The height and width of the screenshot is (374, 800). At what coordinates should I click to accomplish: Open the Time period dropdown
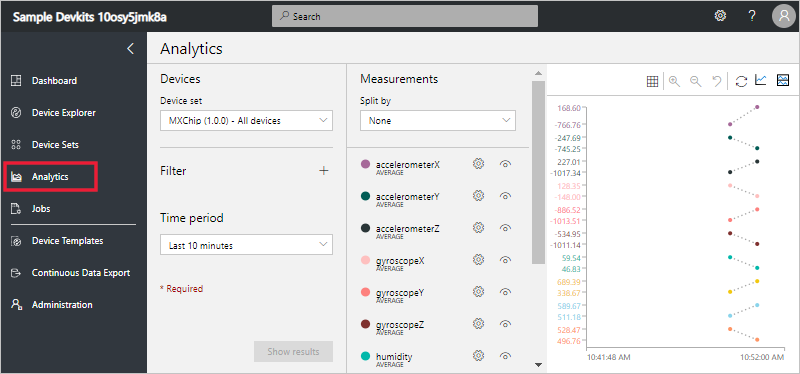tap(246, 245)
